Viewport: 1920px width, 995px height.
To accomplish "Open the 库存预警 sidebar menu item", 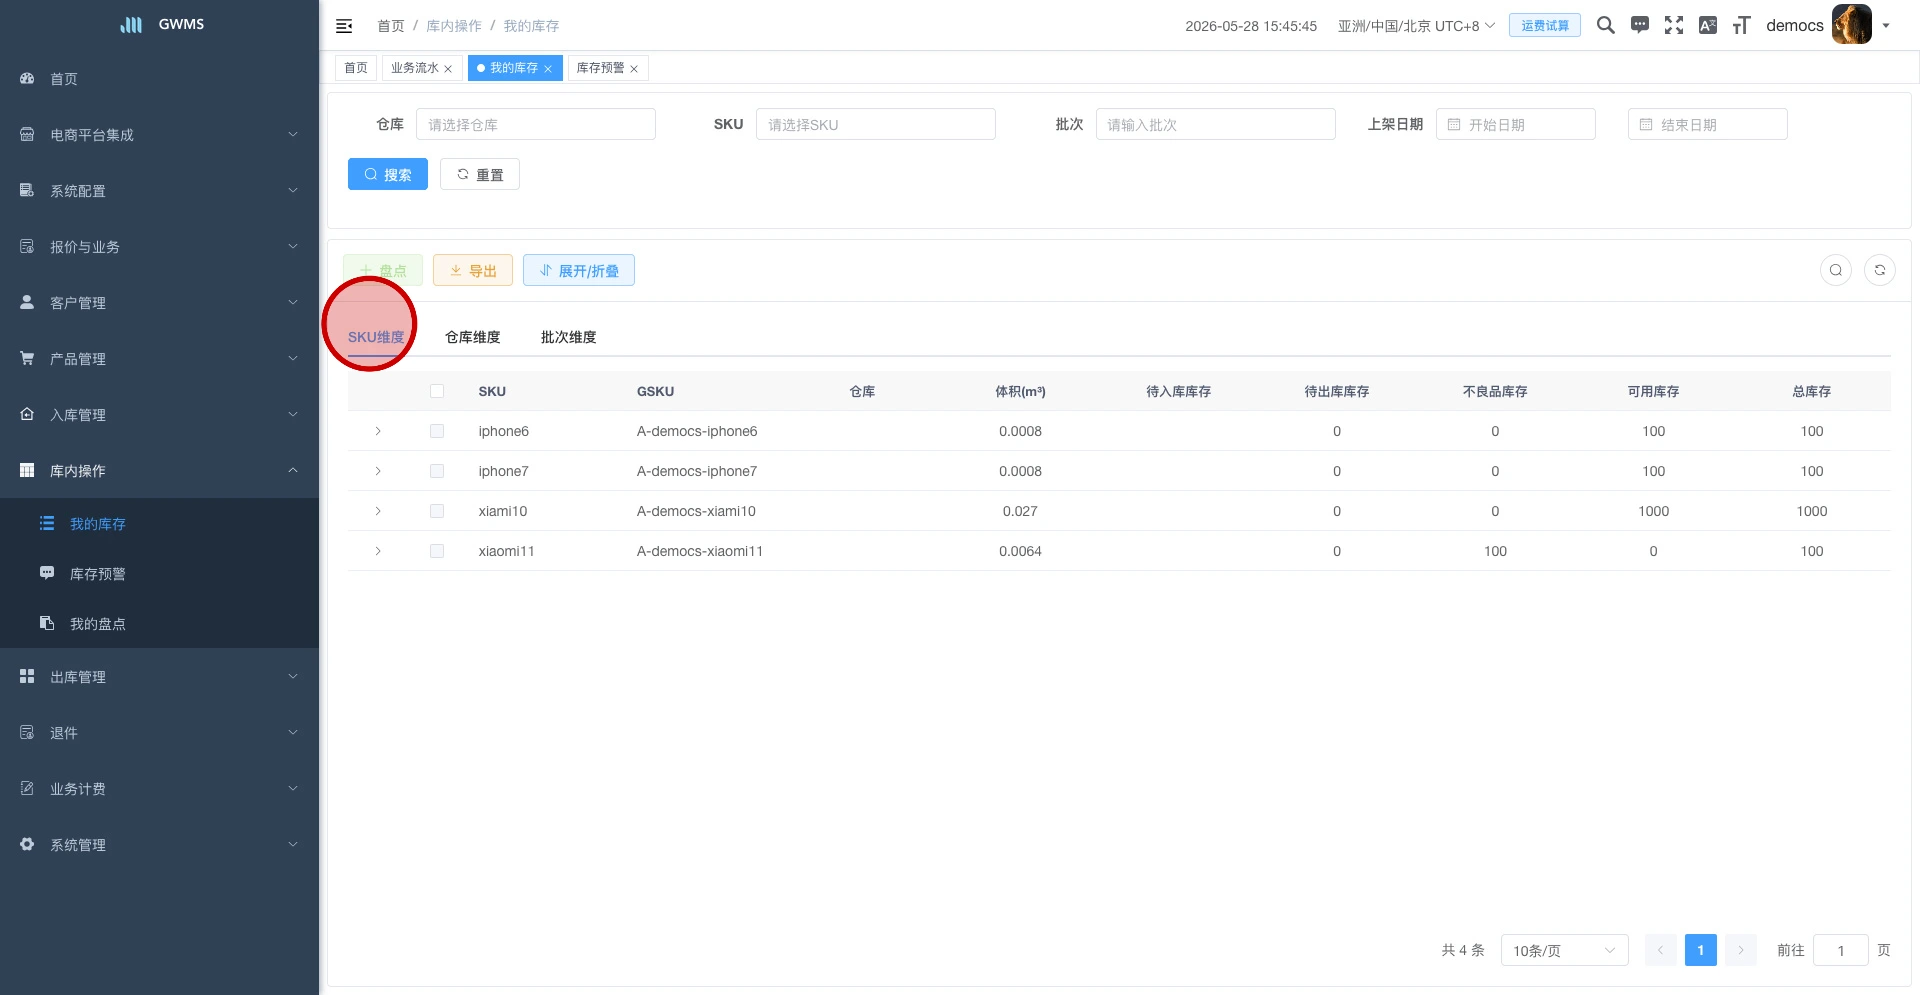I will [159, 573].
